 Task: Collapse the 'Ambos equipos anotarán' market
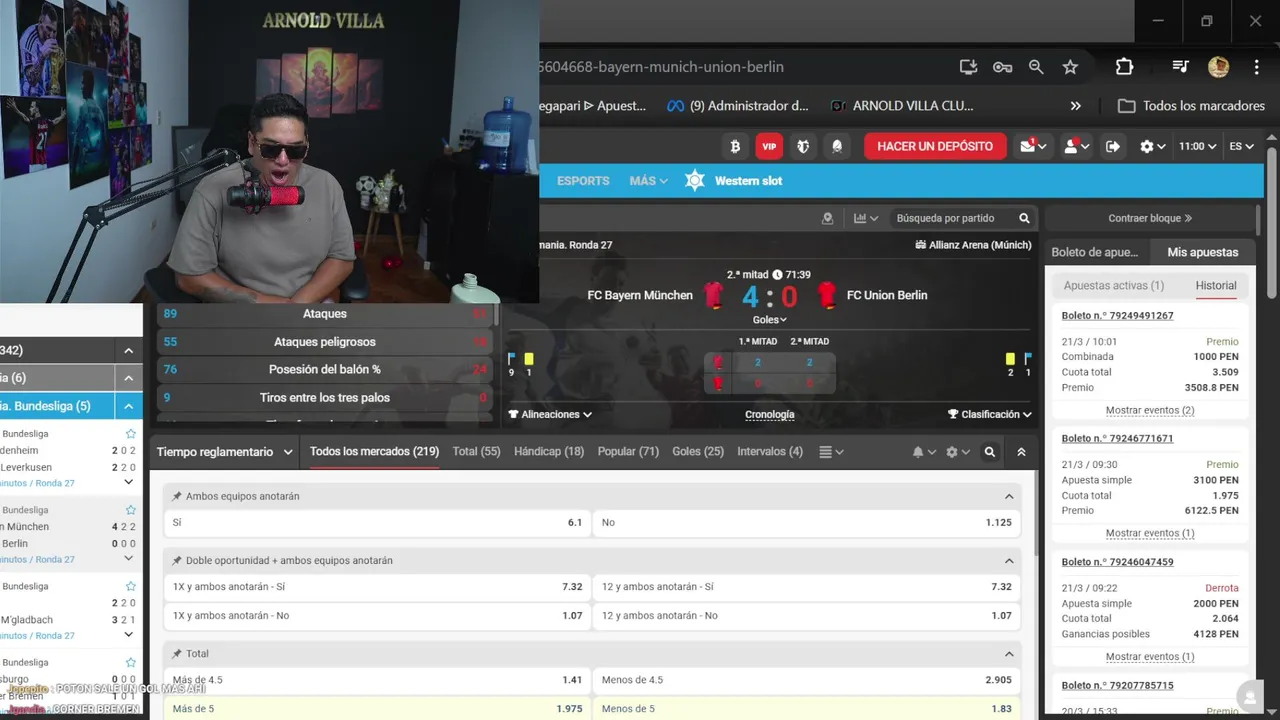[1009, 496]
